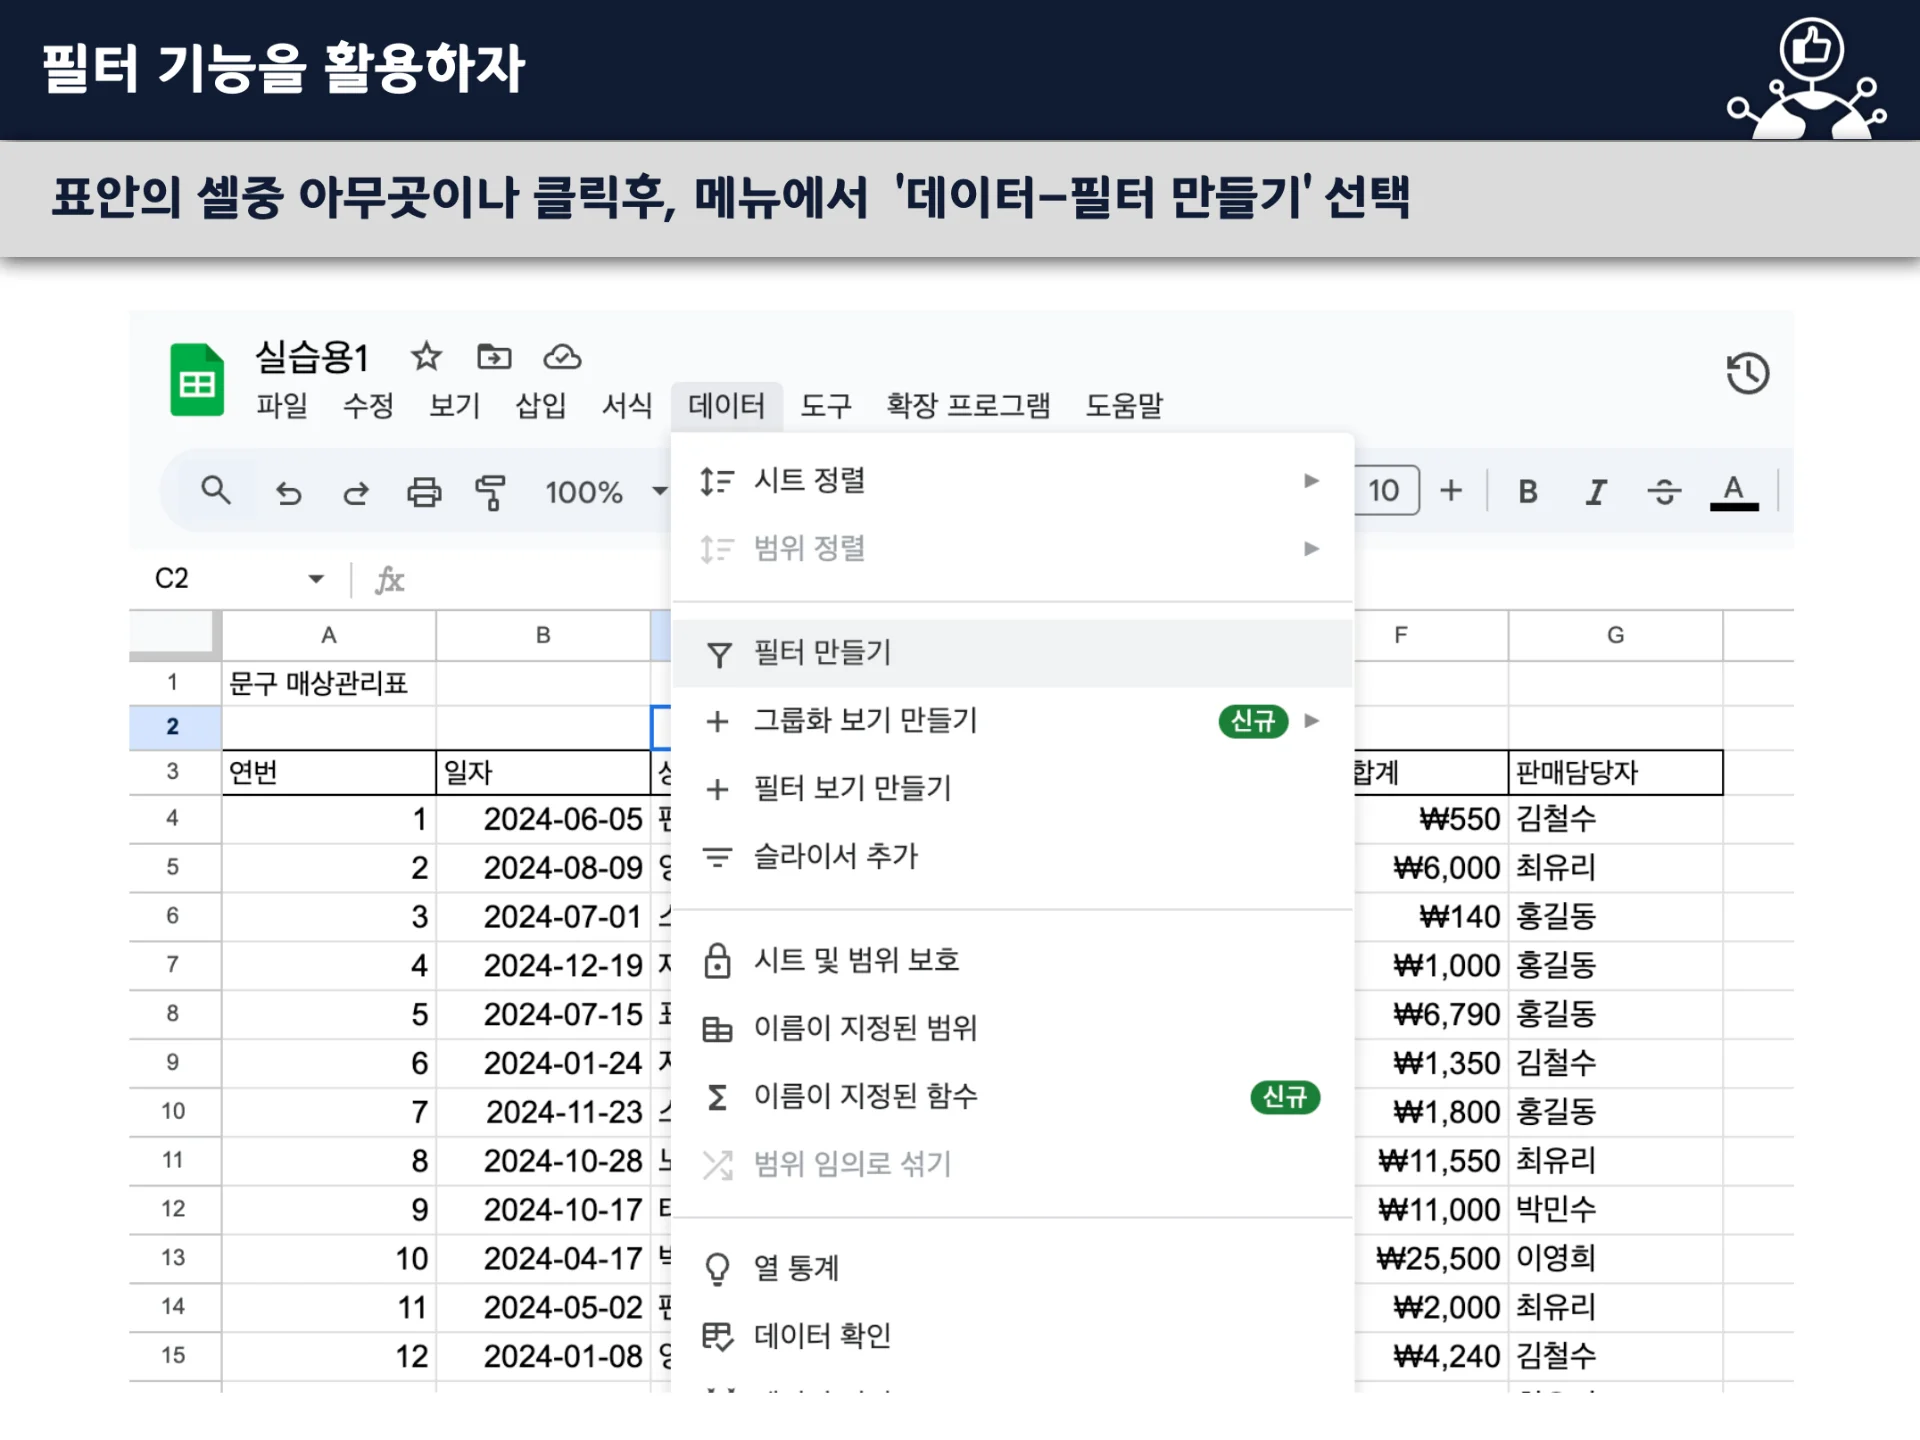The image size is (1920, 1440).
Task: Select column A header
Action: coord(329,635)
